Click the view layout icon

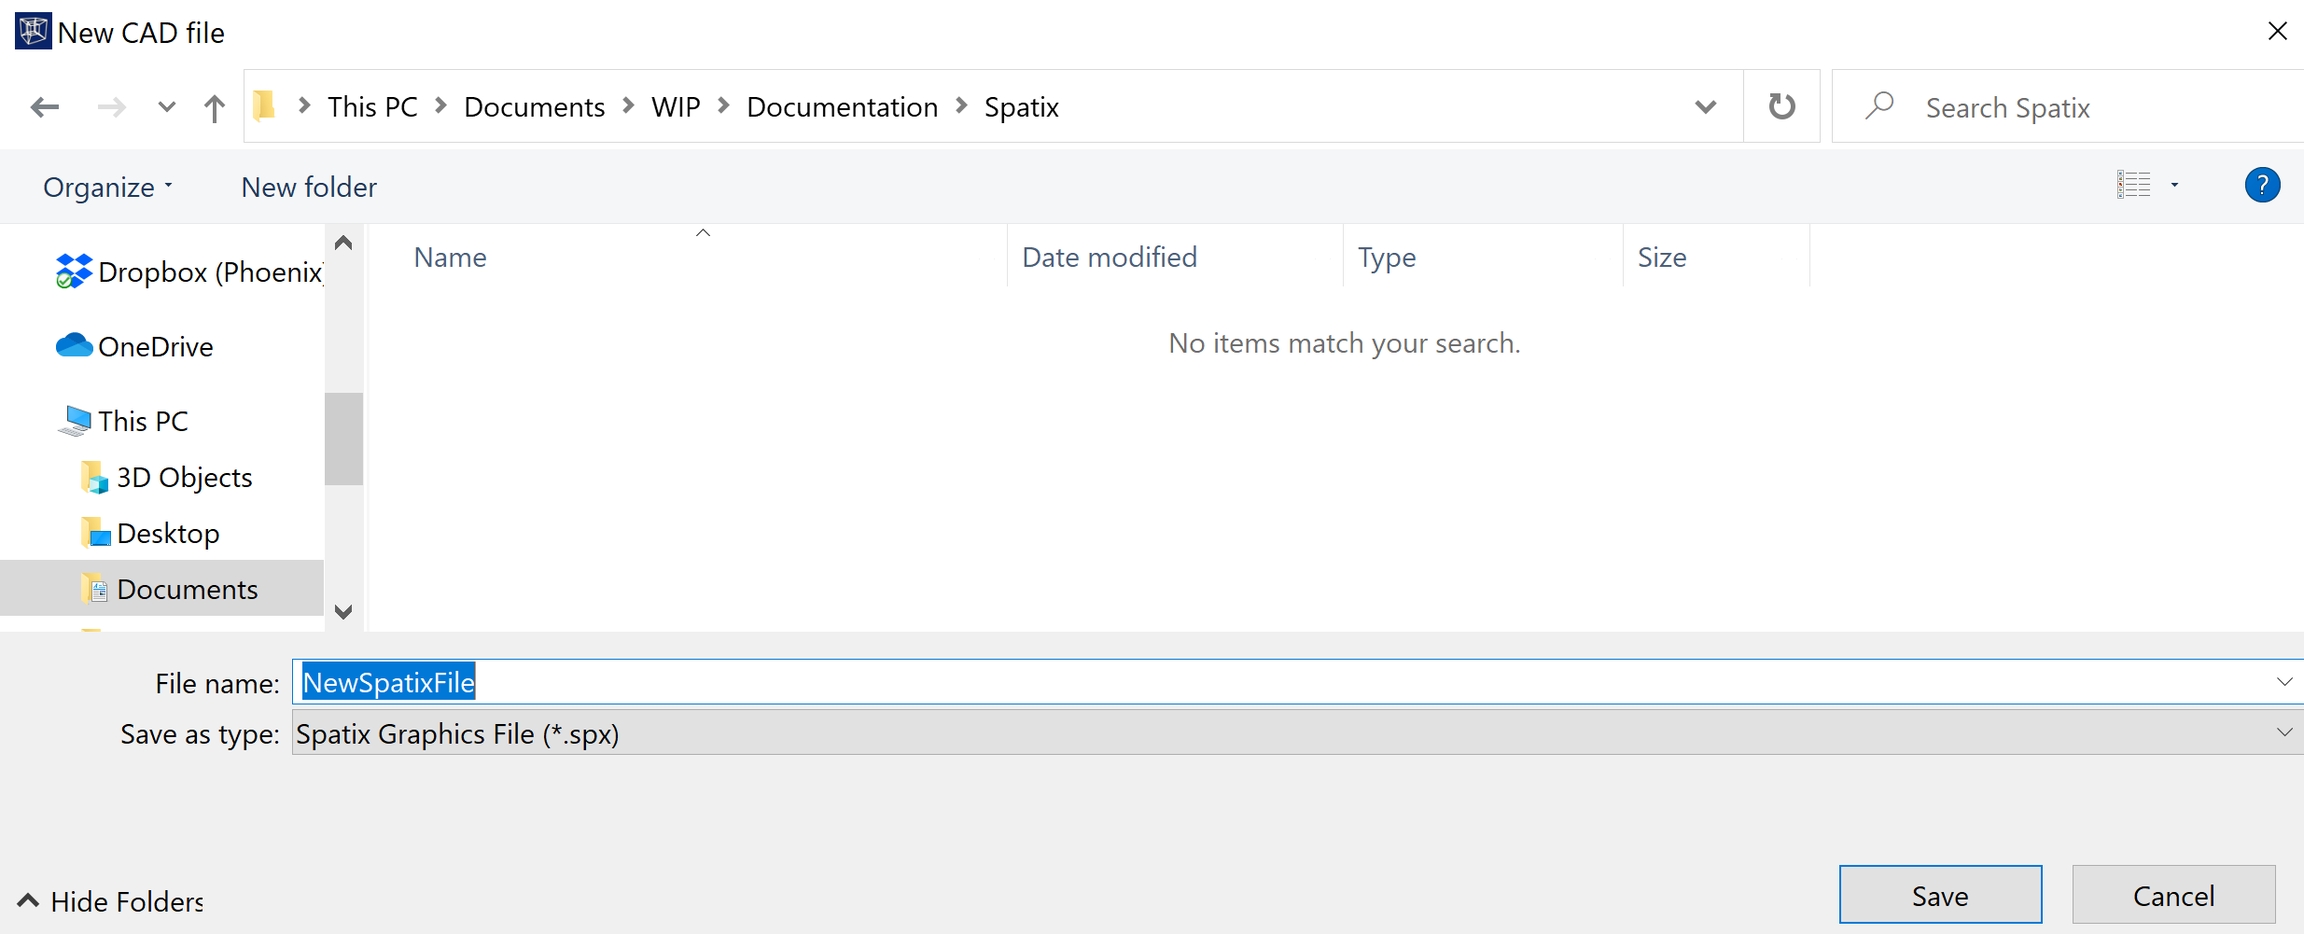2133,185
